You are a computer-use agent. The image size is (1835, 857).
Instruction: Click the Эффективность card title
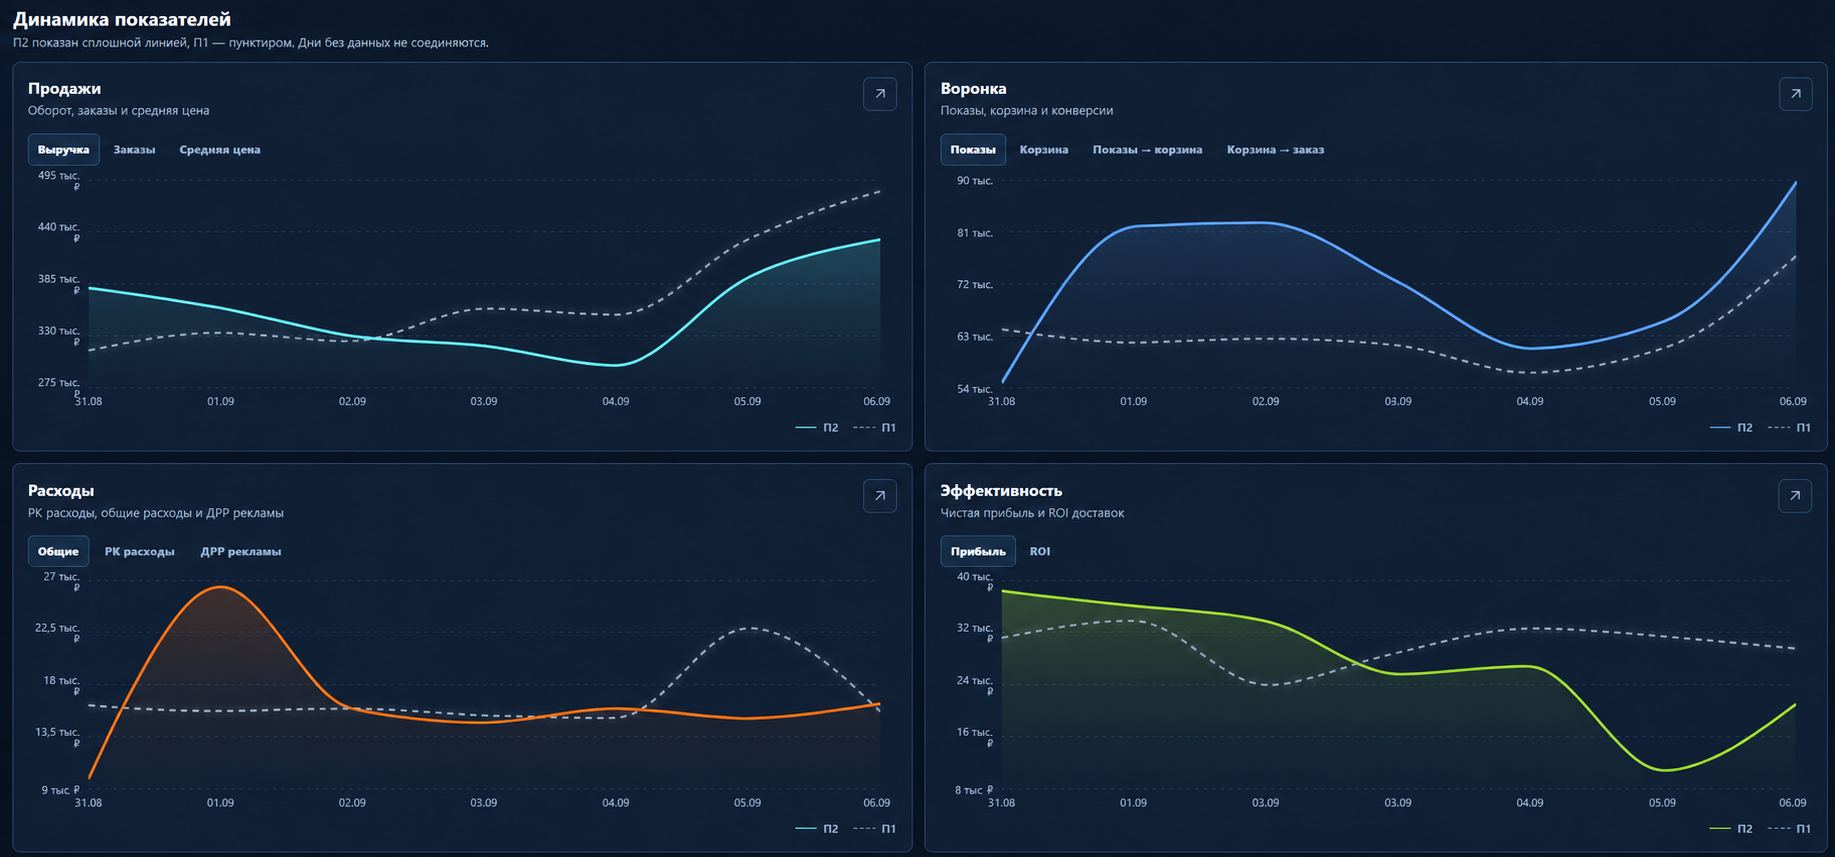1001,491
